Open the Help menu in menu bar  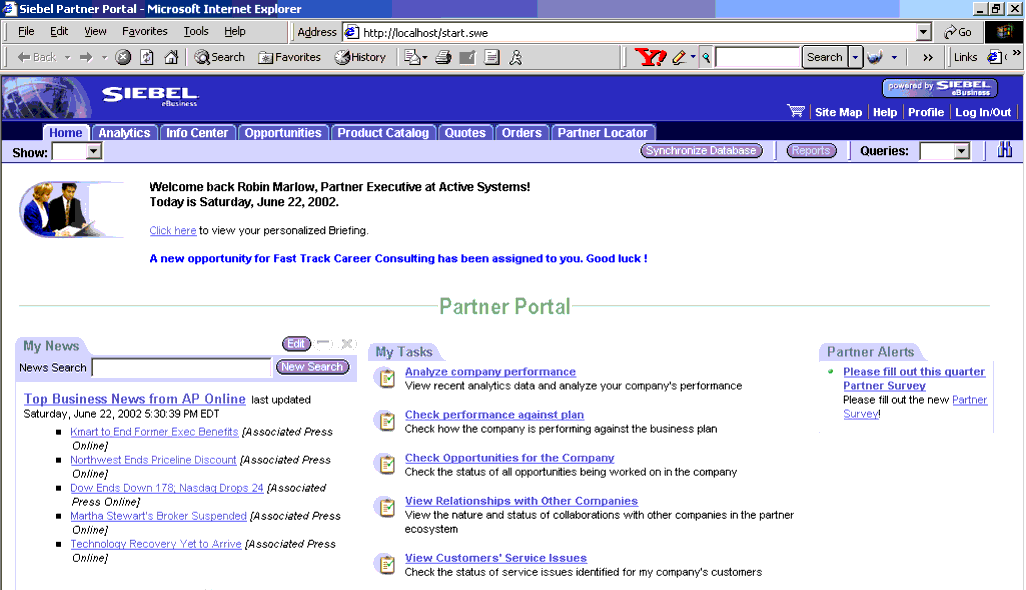(x=234, y=31)
